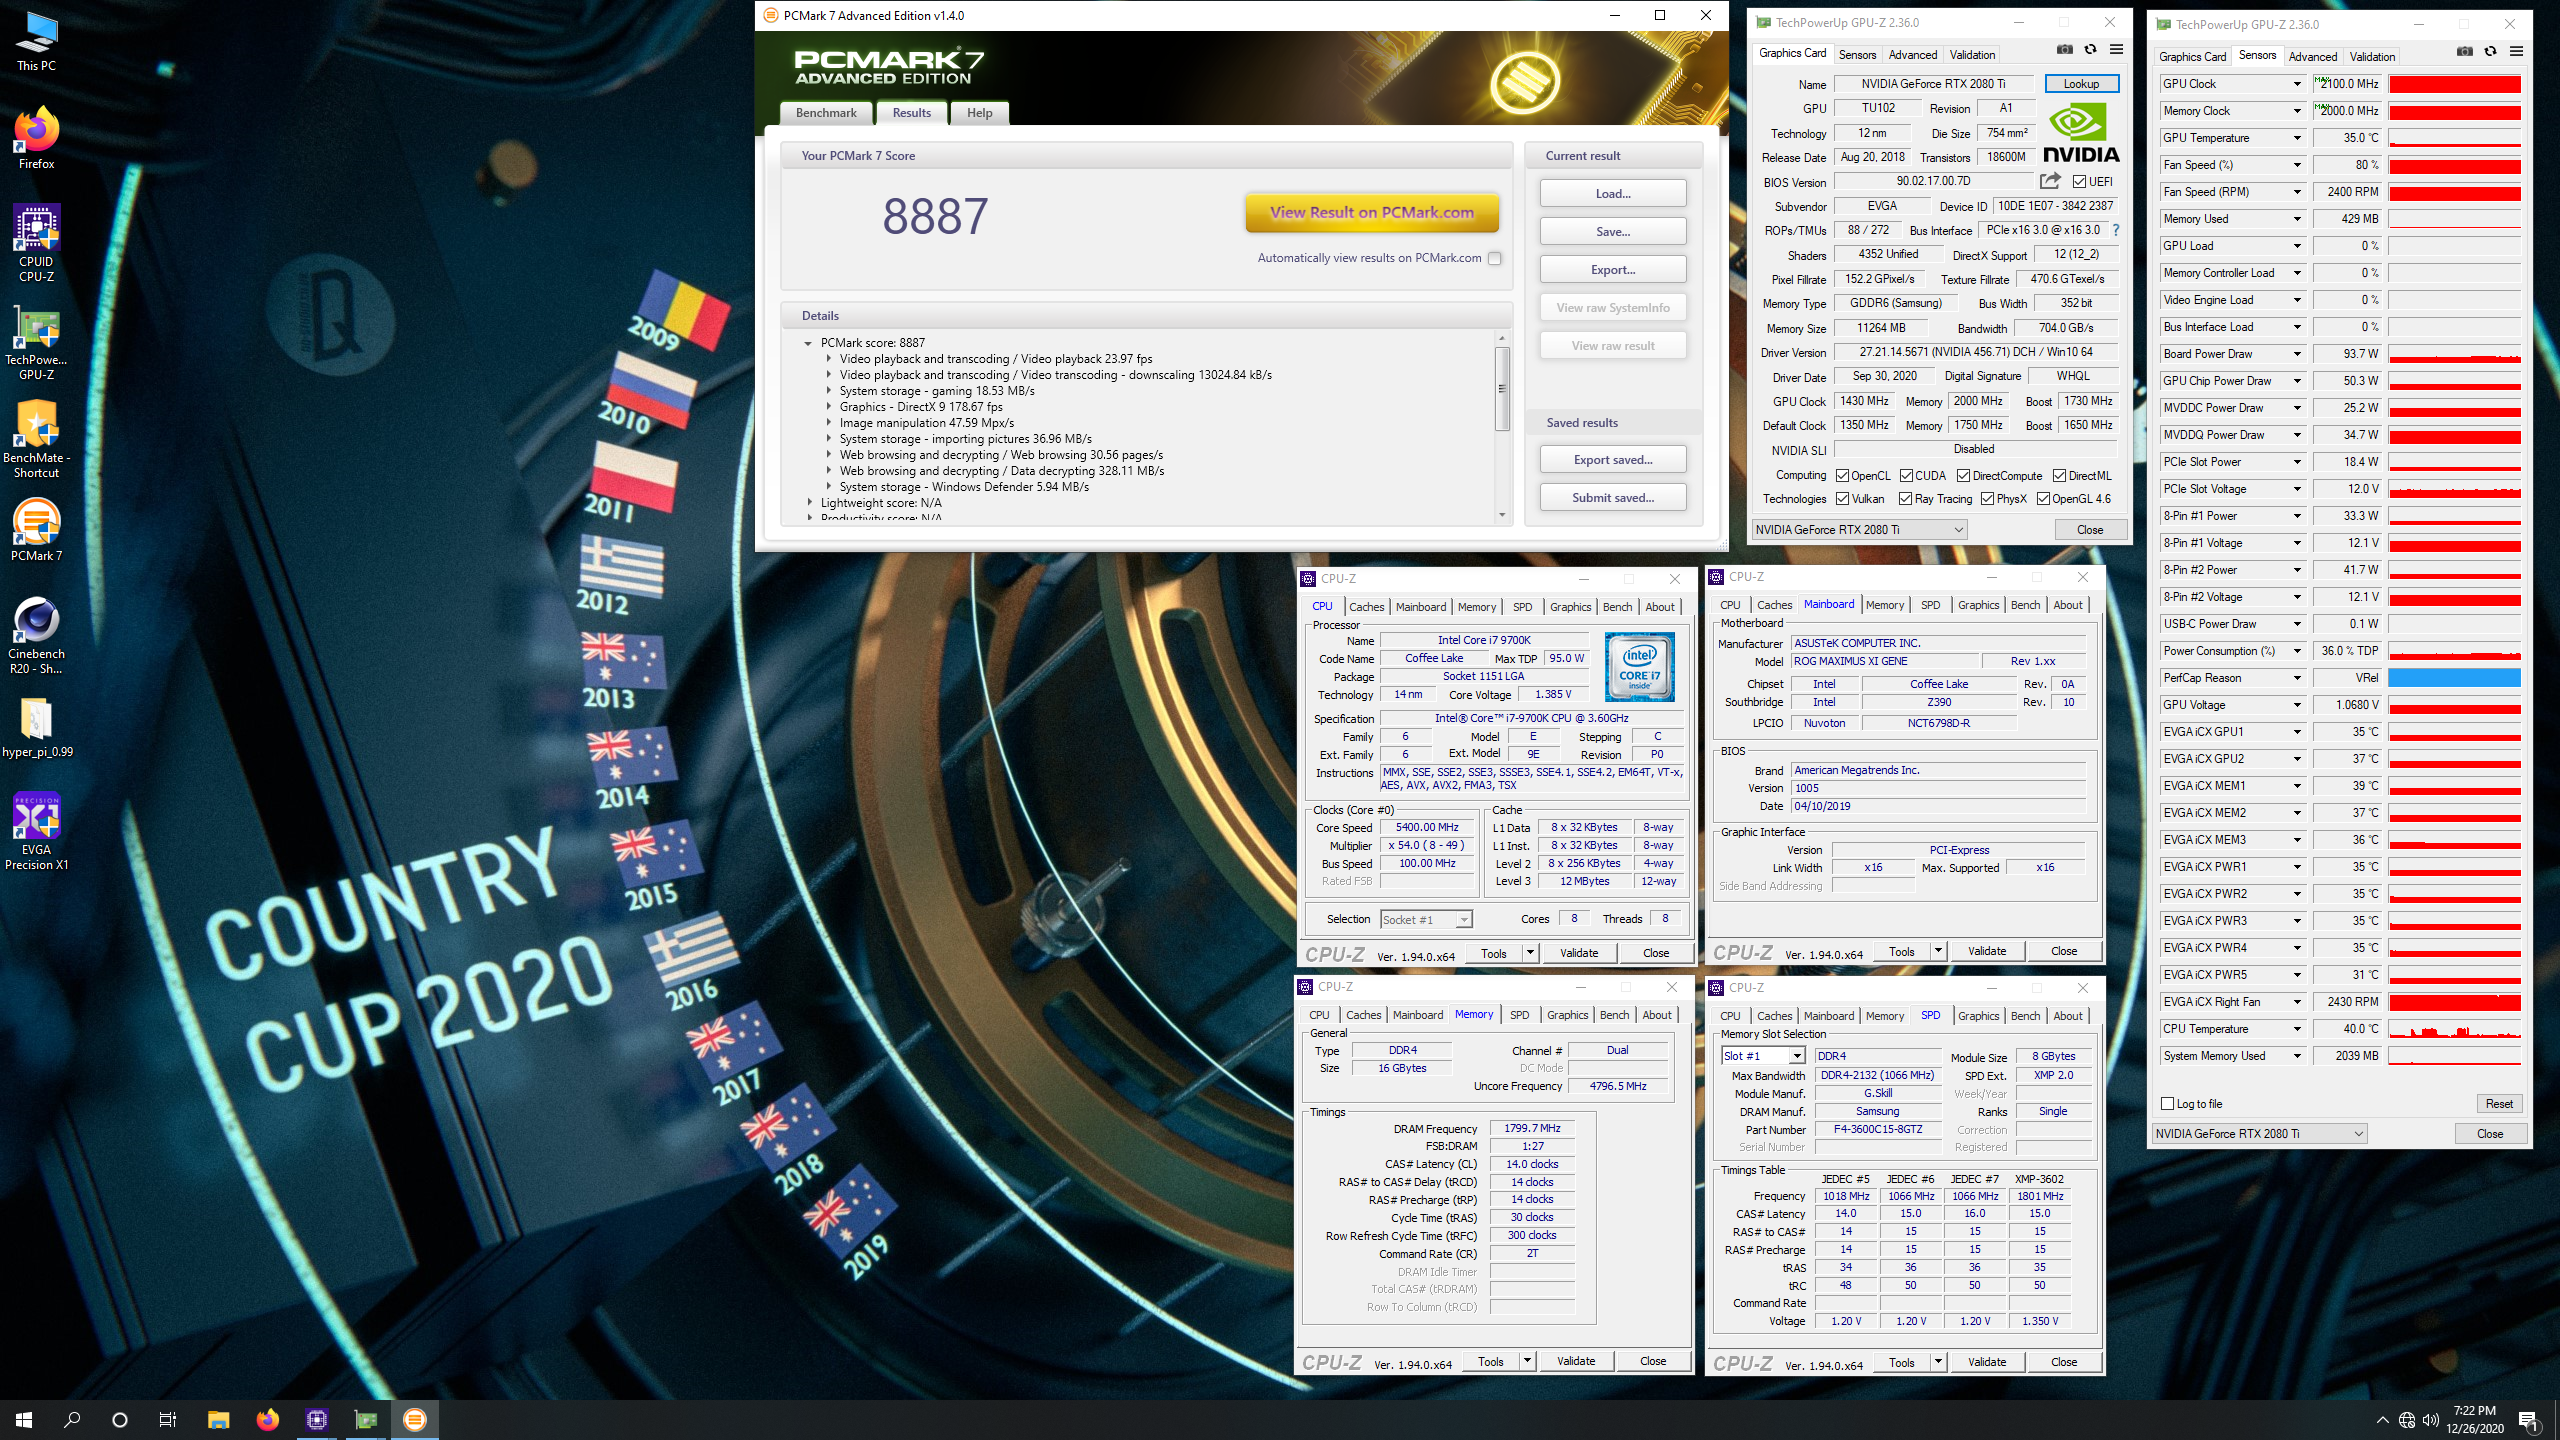The image size is (2560, 1440).
Task: Open Validation tab in GPU-Z Sensors window
Action: coord(2372,57)
